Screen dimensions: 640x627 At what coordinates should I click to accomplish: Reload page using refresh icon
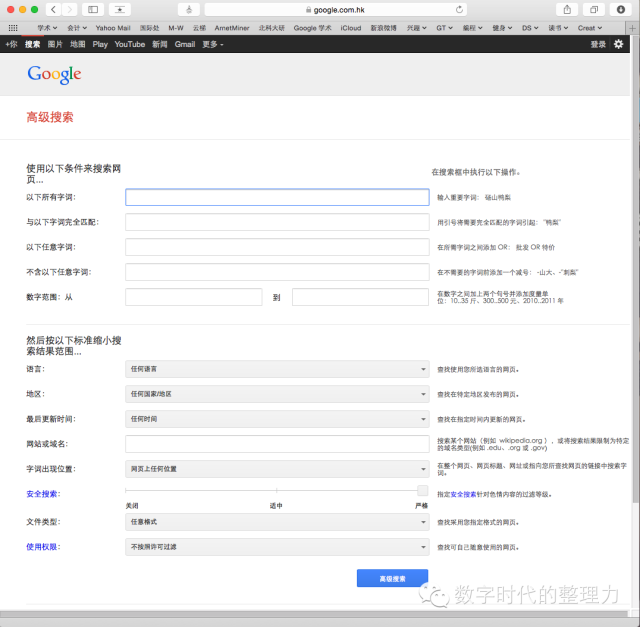point(459,9)
